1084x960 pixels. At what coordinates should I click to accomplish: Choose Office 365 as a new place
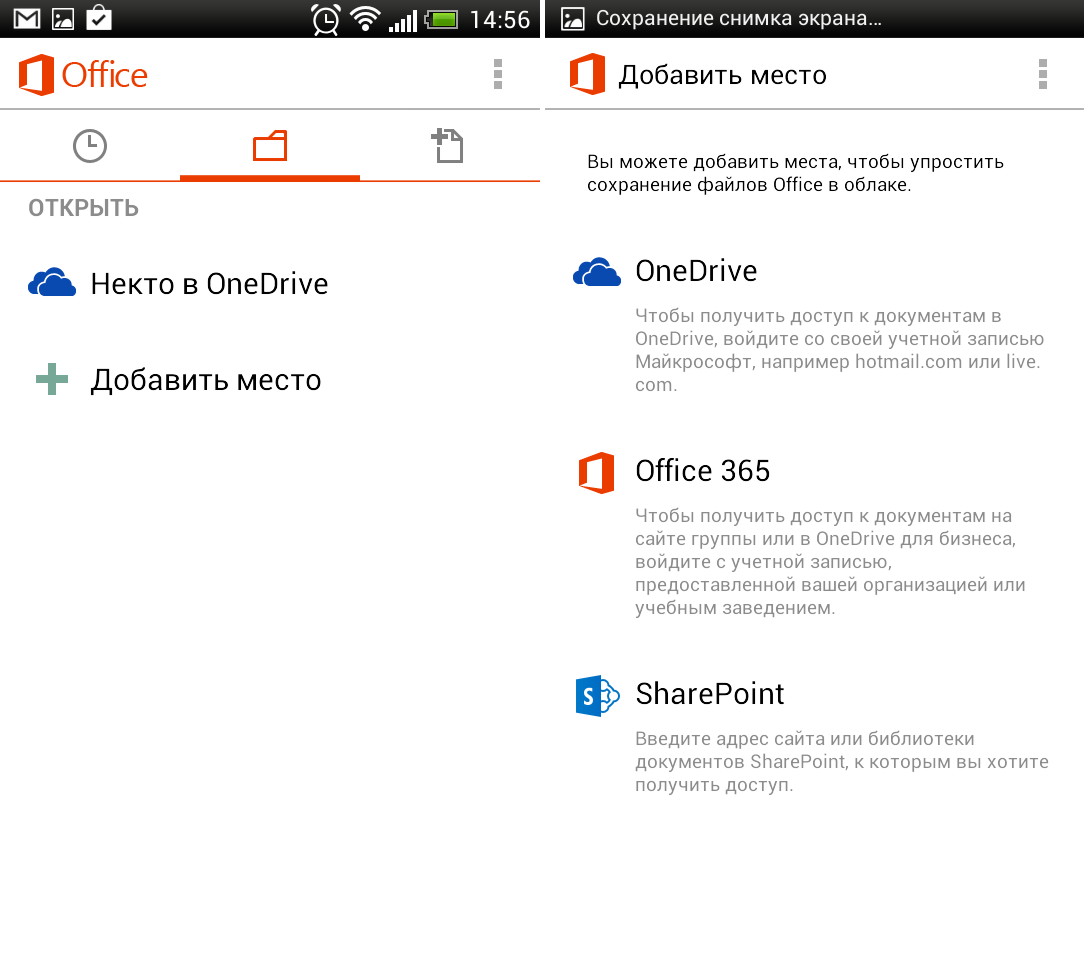[814, 536]
